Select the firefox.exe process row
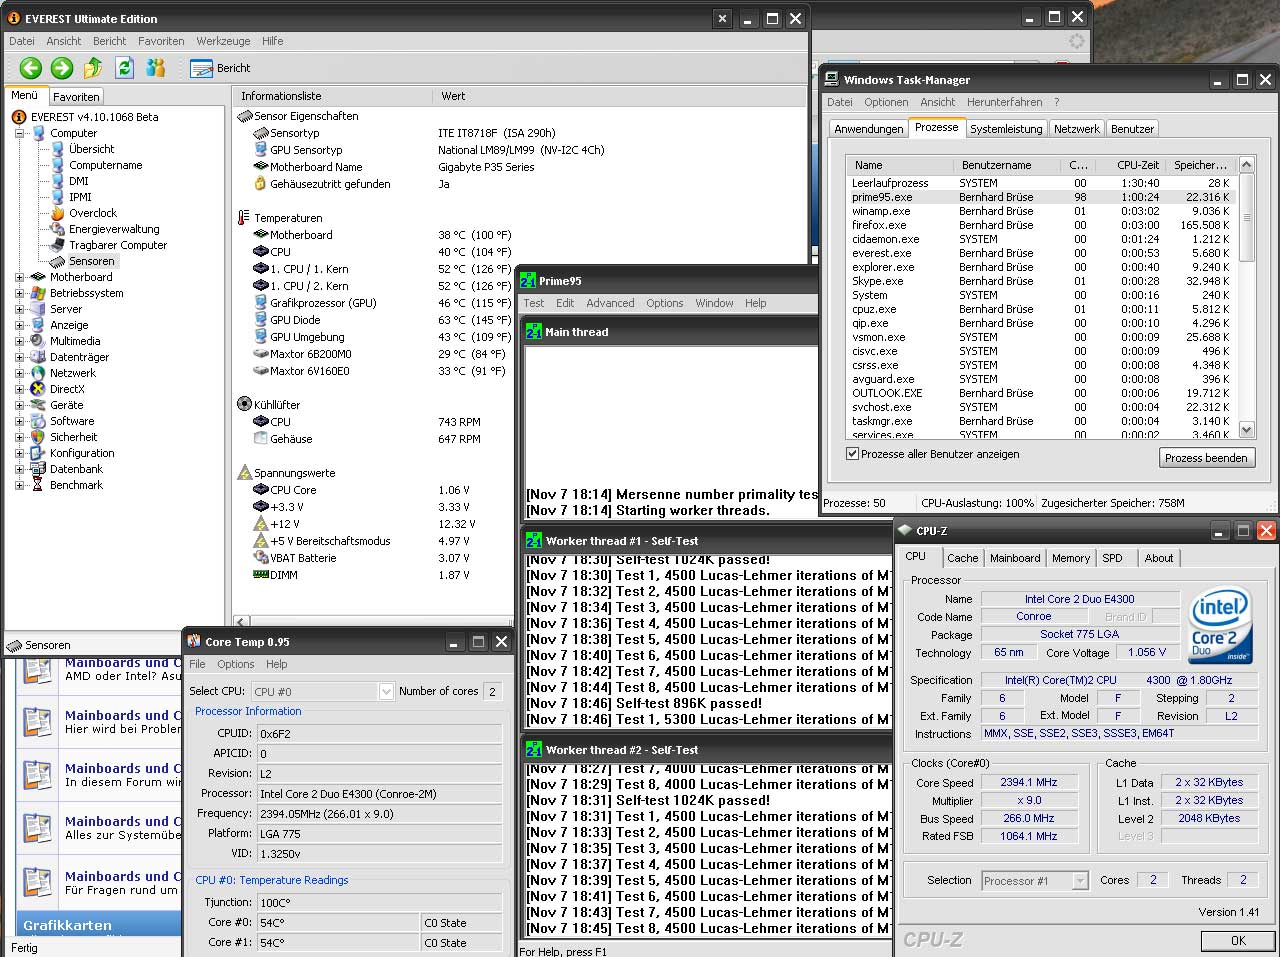Viewport: 1280px width, 957px height. (x=1041, y=225)
